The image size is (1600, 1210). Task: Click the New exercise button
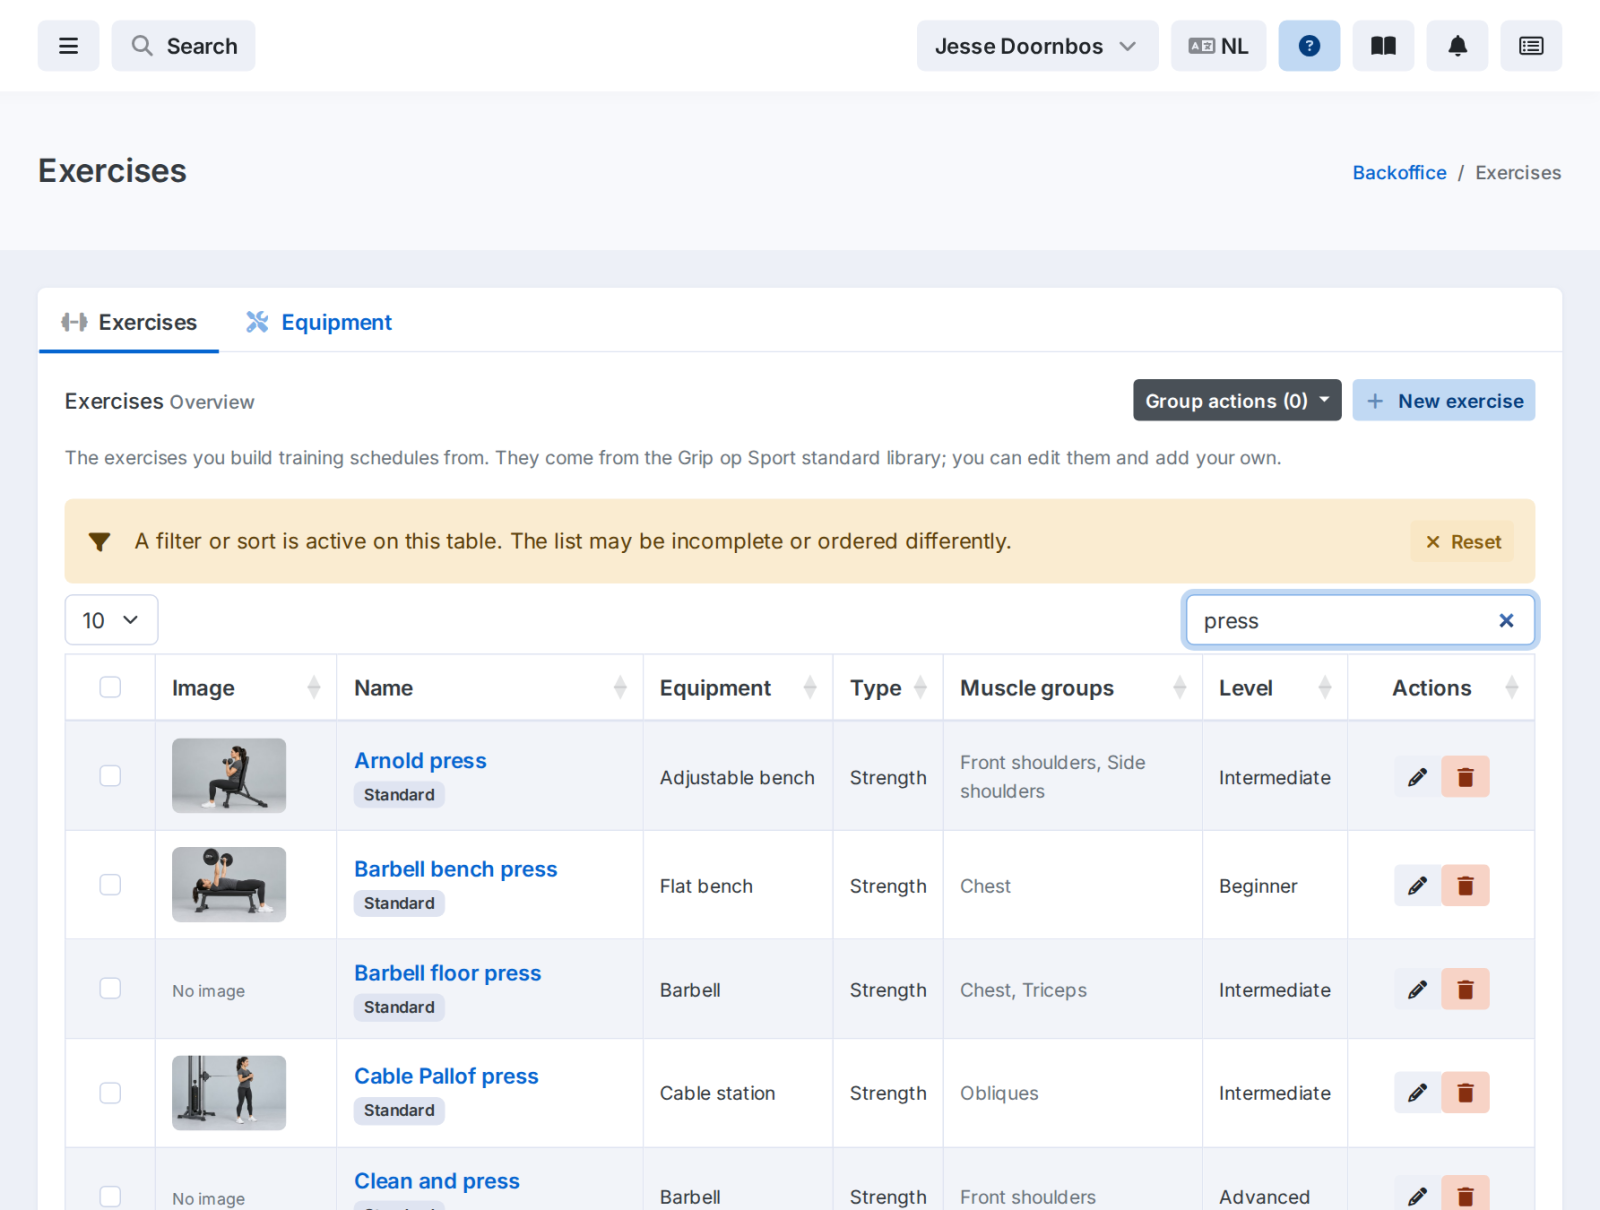pyautogui.click(x=1443, y=400)
